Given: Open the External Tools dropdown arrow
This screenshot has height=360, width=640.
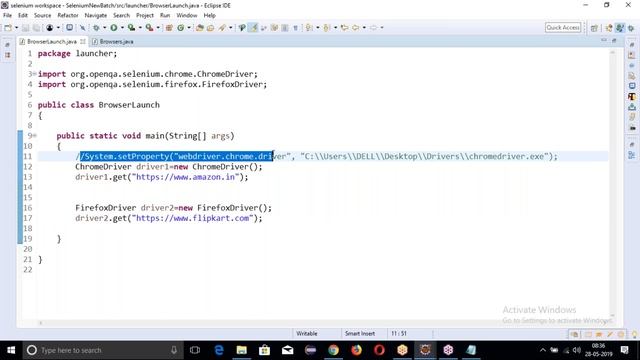Looking at the screenshot, I should pyautogui.click(x=158, y=28).
